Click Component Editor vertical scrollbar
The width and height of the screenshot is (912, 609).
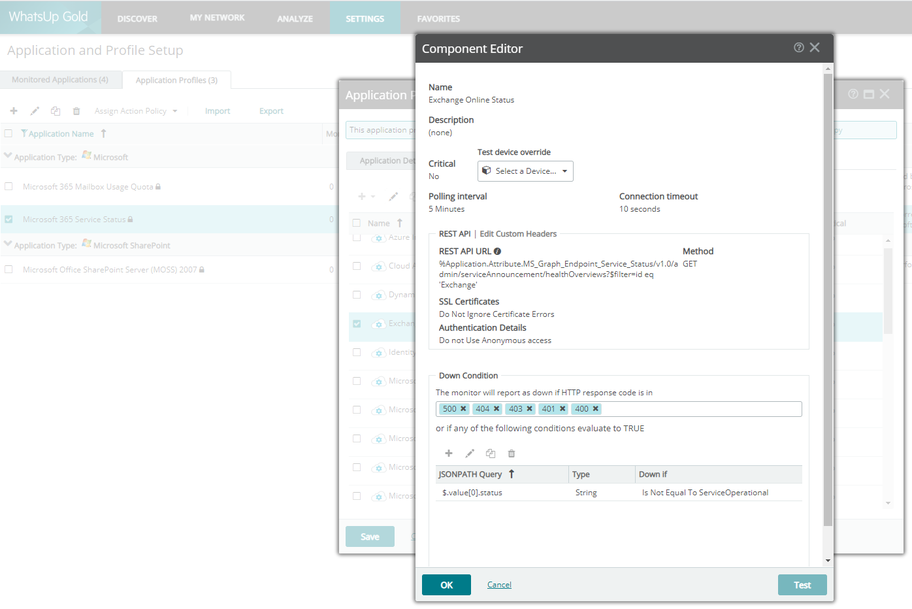[828, 300]
